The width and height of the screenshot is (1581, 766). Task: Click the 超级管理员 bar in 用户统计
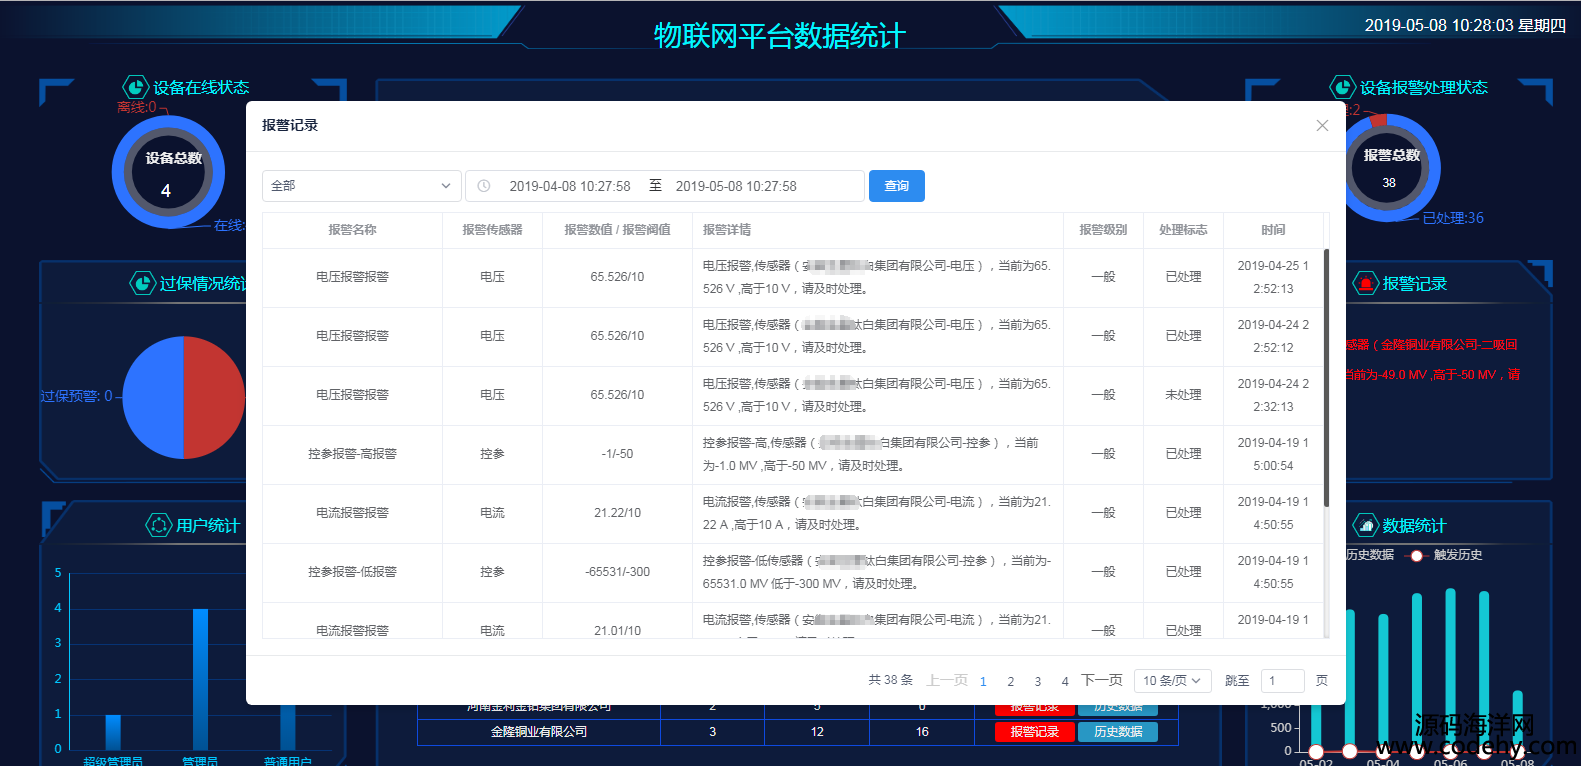113,732
